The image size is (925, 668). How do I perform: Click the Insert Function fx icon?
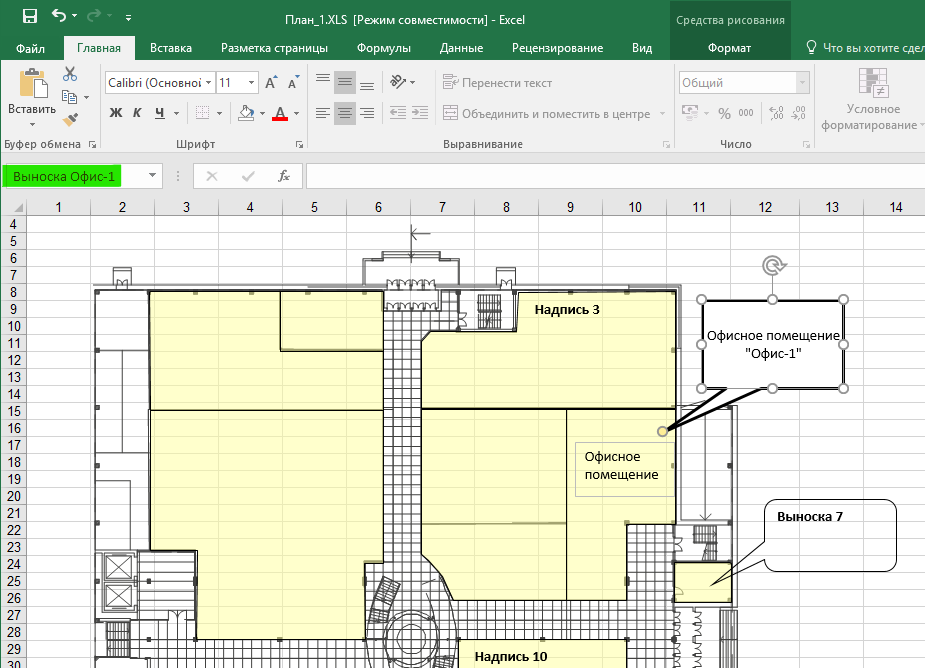point(284,176)
